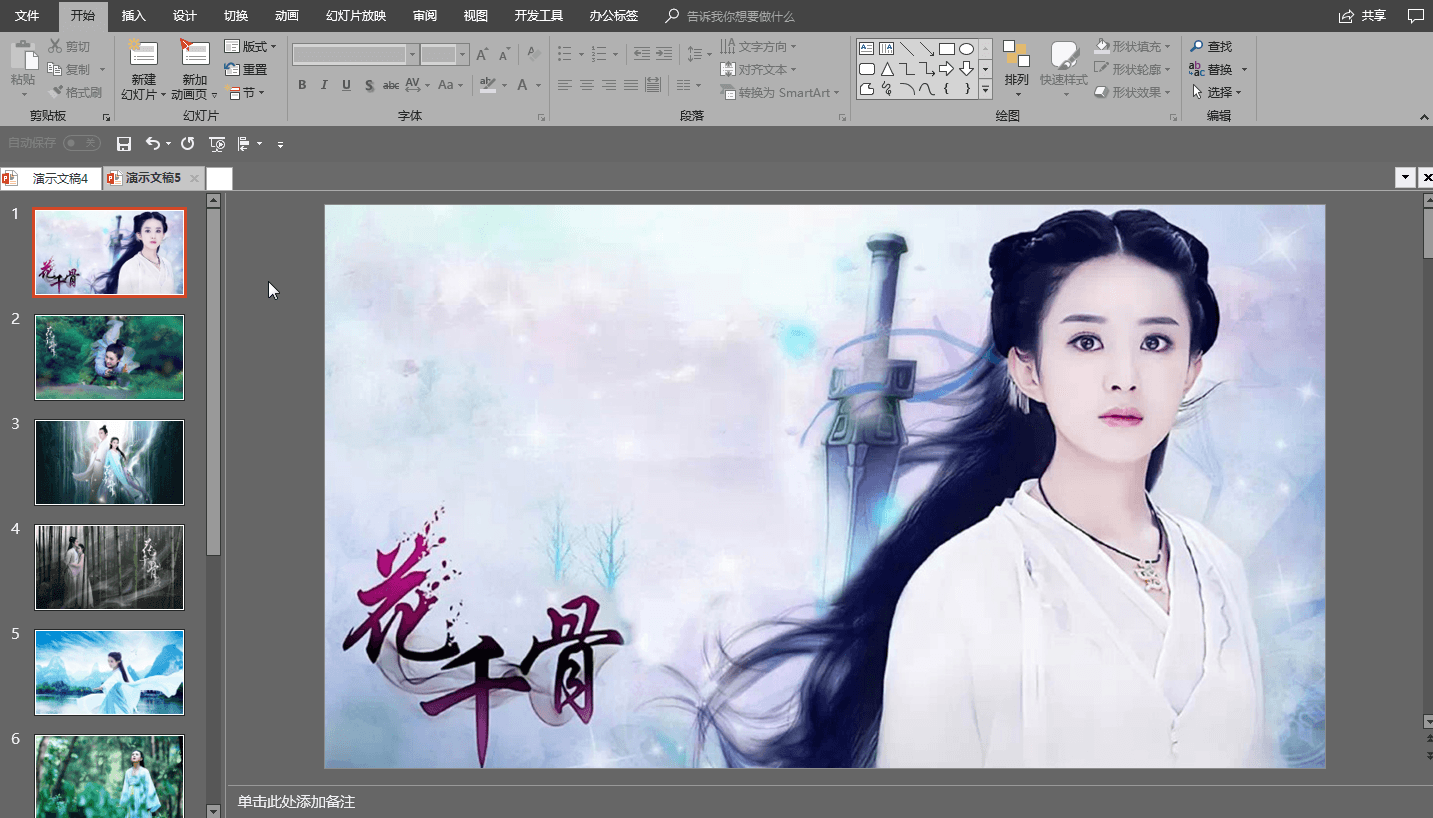Select the triangle shape in gallery

pos(887,69)
